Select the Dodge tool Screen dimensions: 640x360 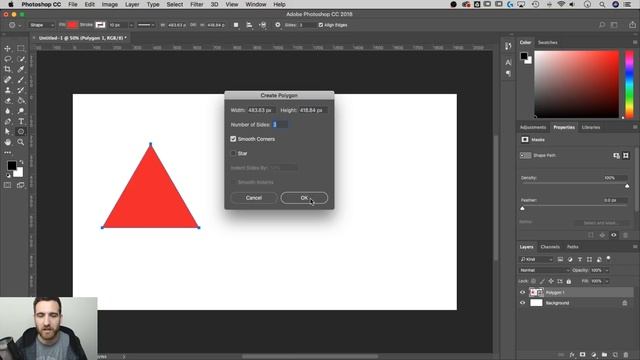tap(21, 111)
